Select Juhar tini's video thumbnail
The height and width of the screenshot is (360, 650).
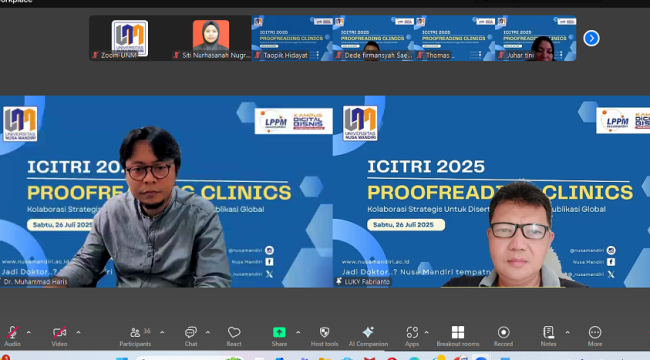tap(536, 38)
